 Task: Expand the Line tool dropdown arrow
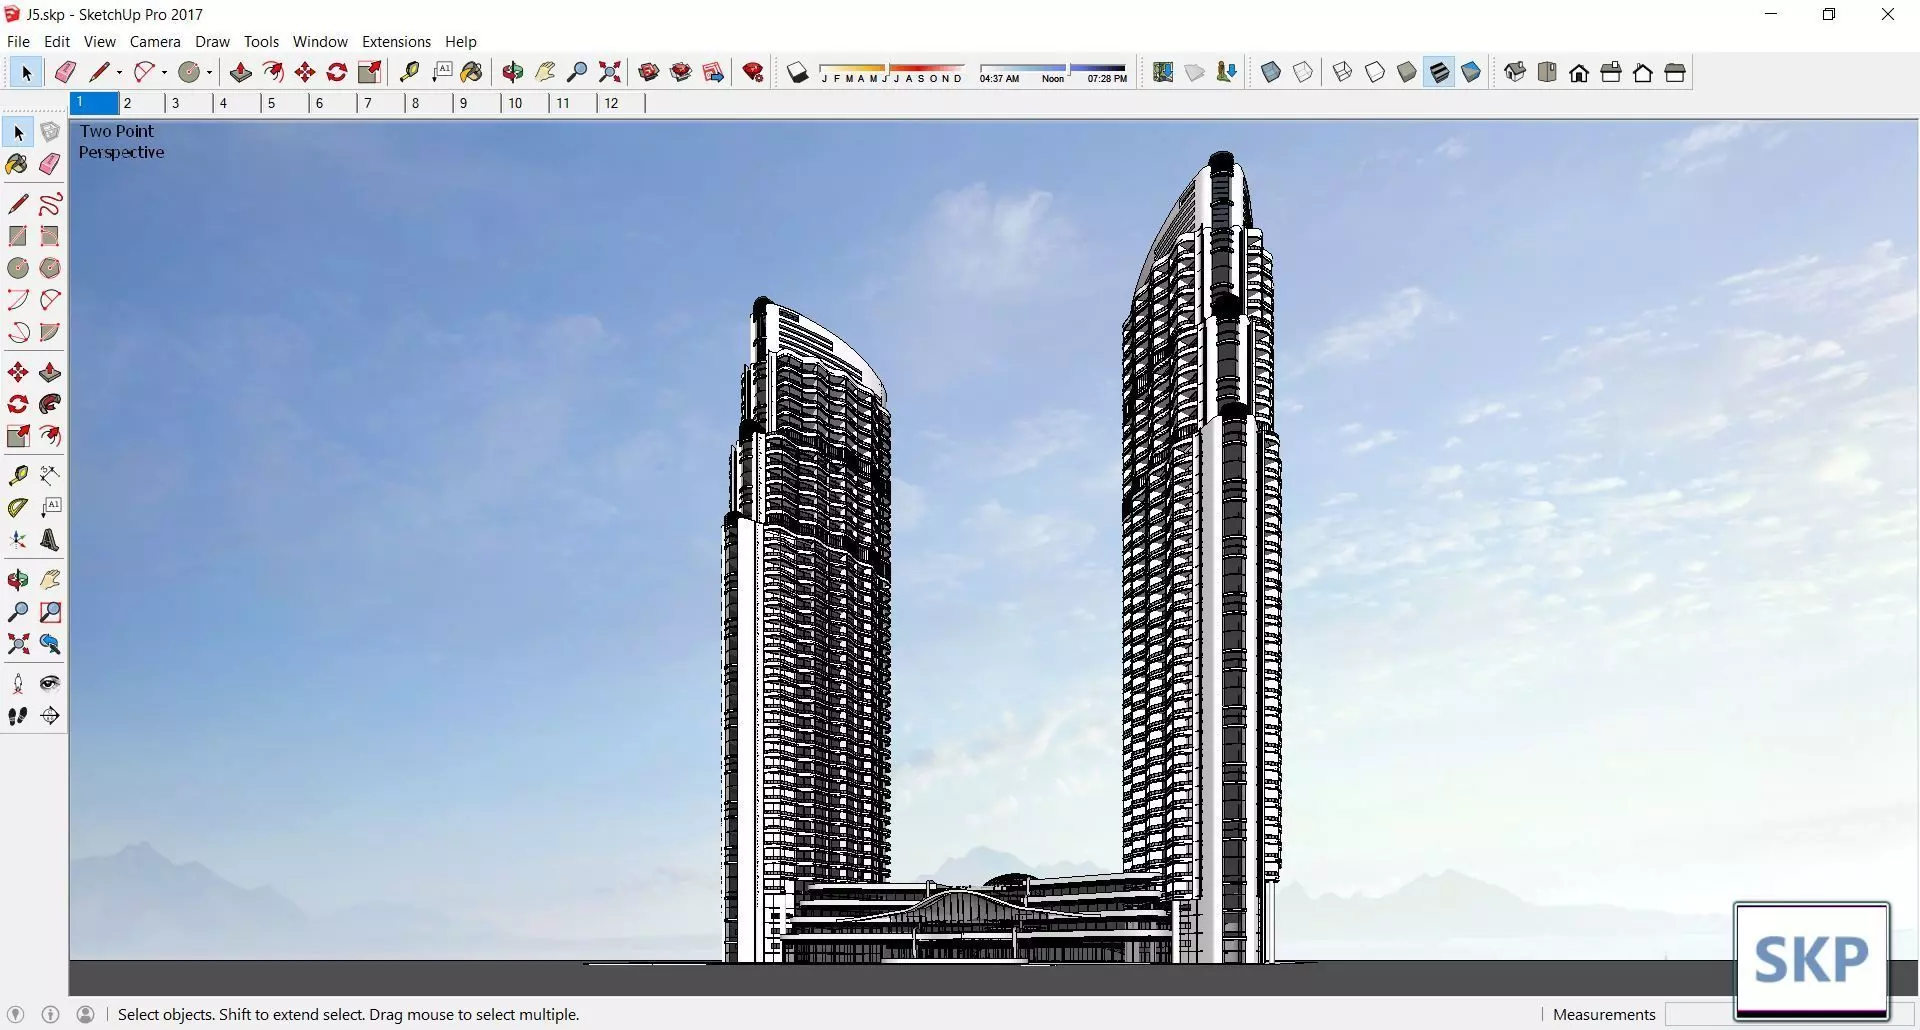(119, 72)
